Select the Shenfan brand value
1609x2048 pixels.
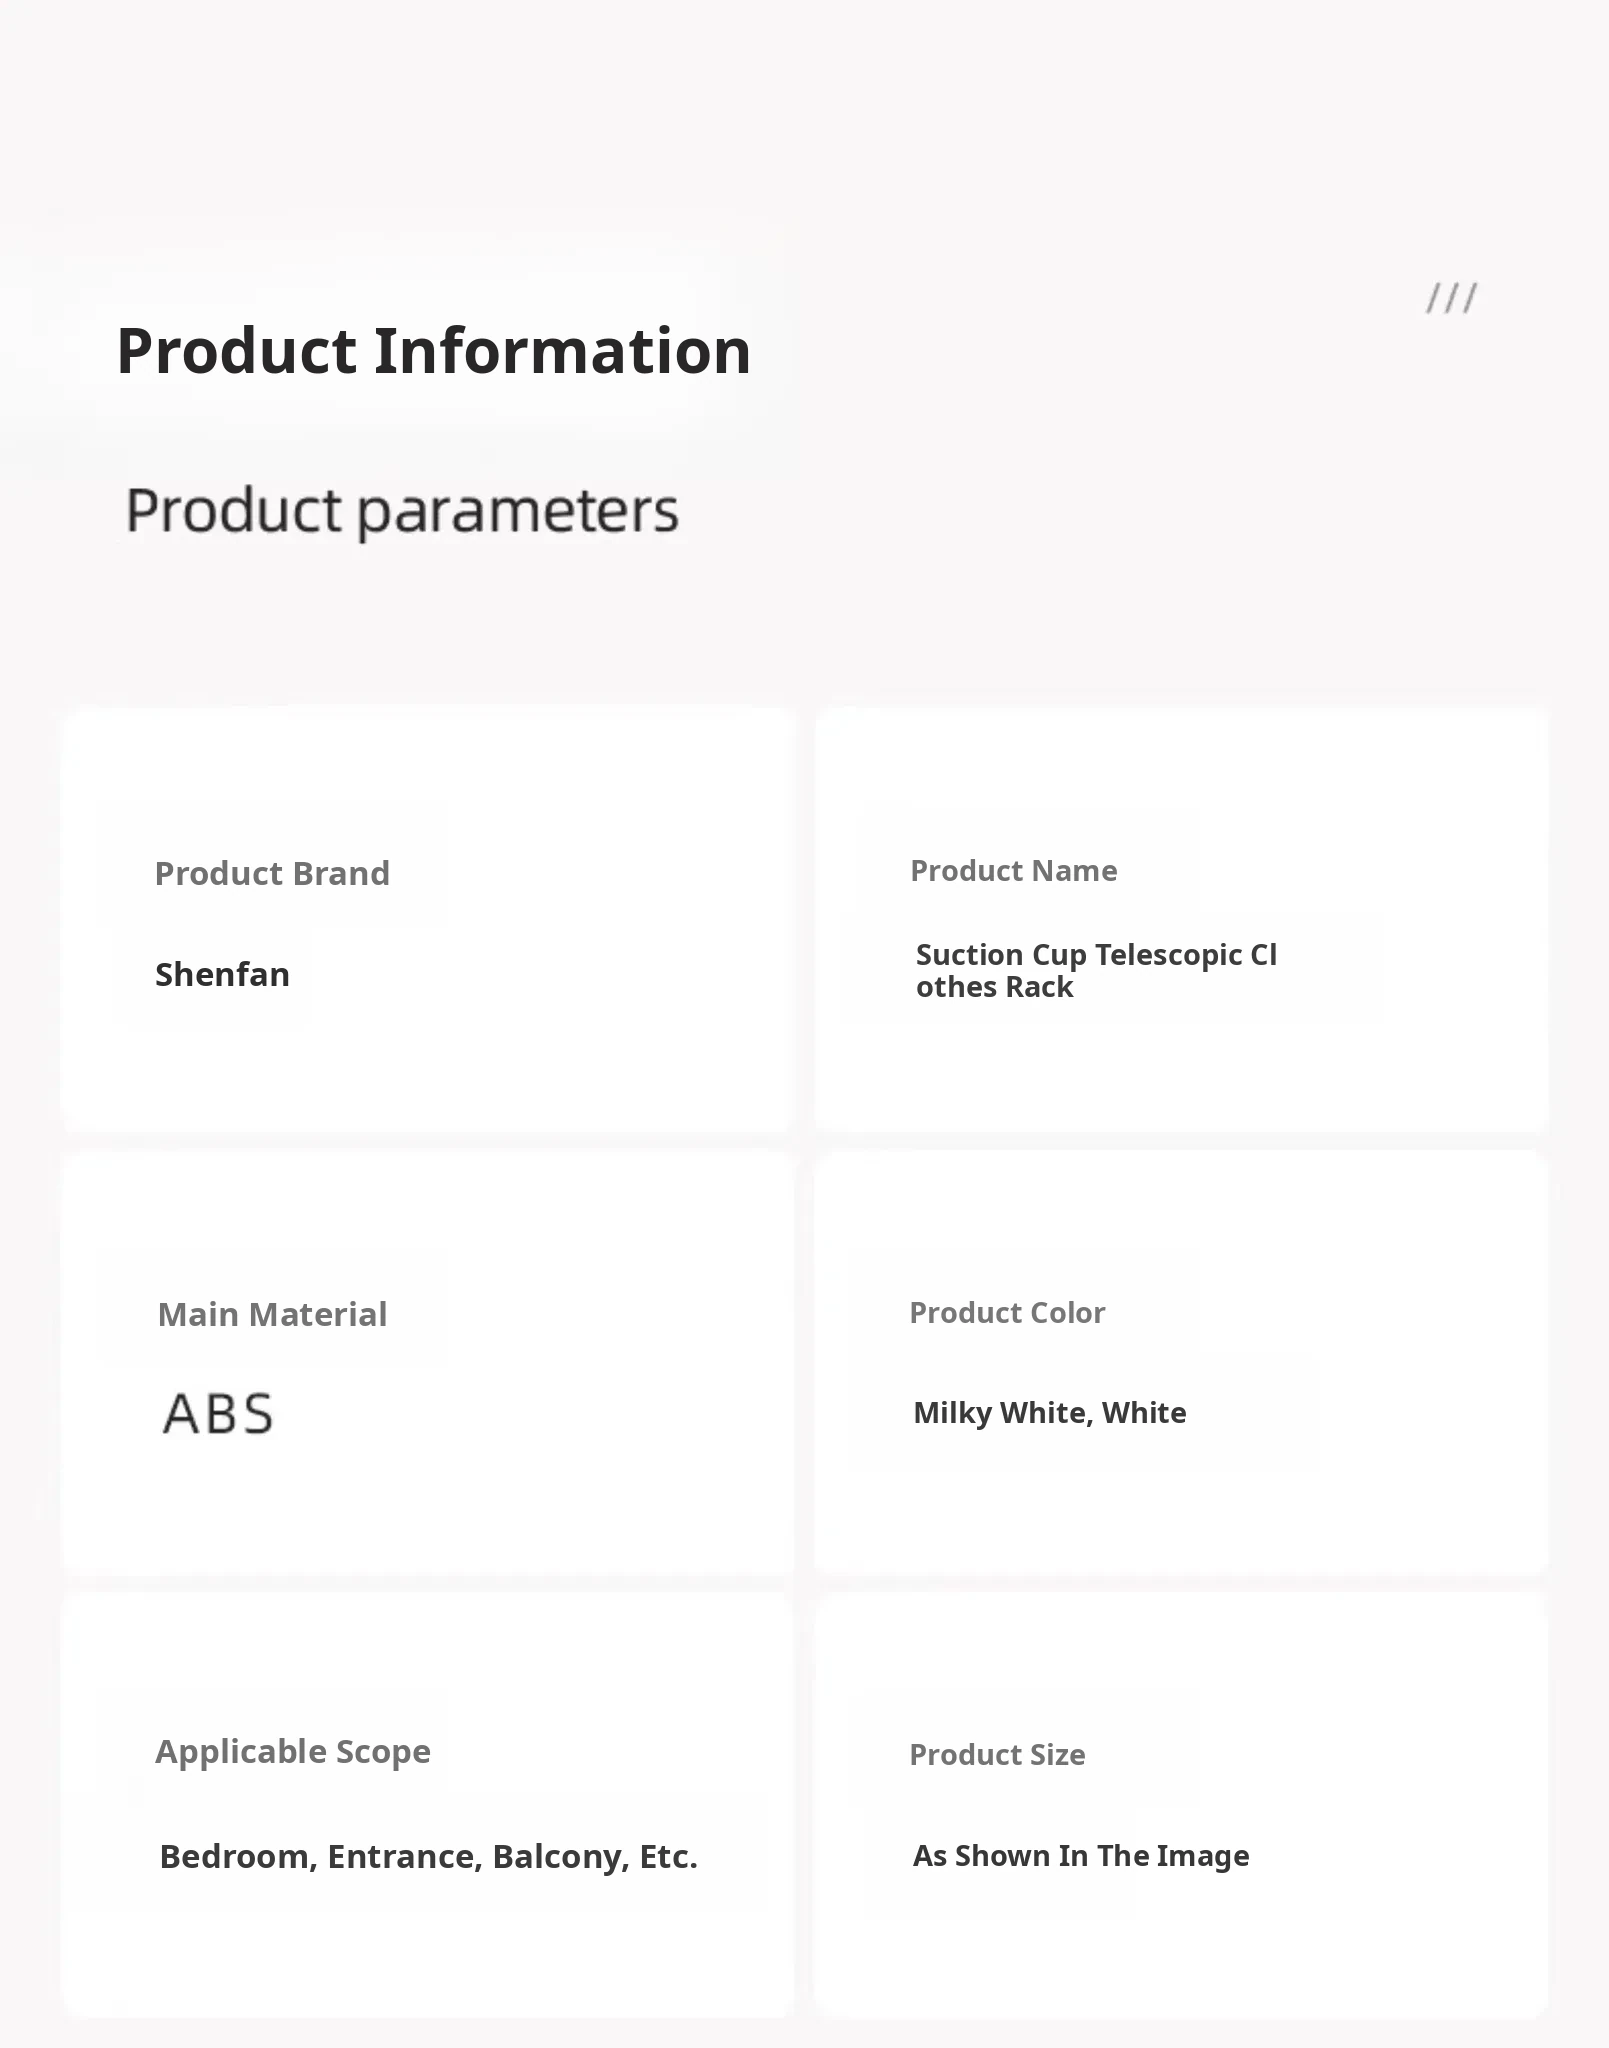click(x=222, y=975)
